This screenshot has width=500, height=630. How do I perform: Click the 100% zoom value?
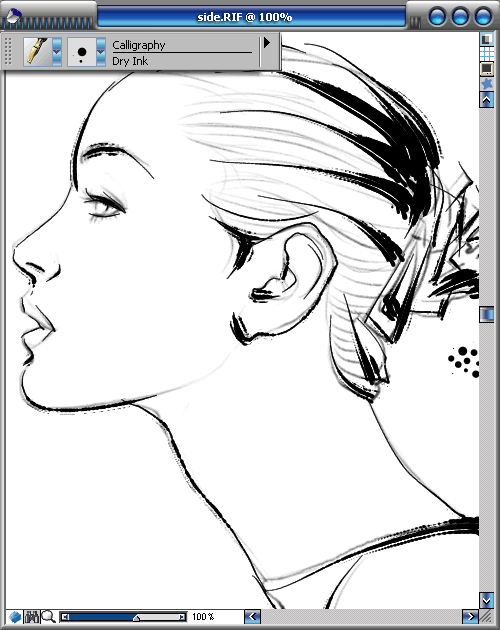(x=203, y=616)
